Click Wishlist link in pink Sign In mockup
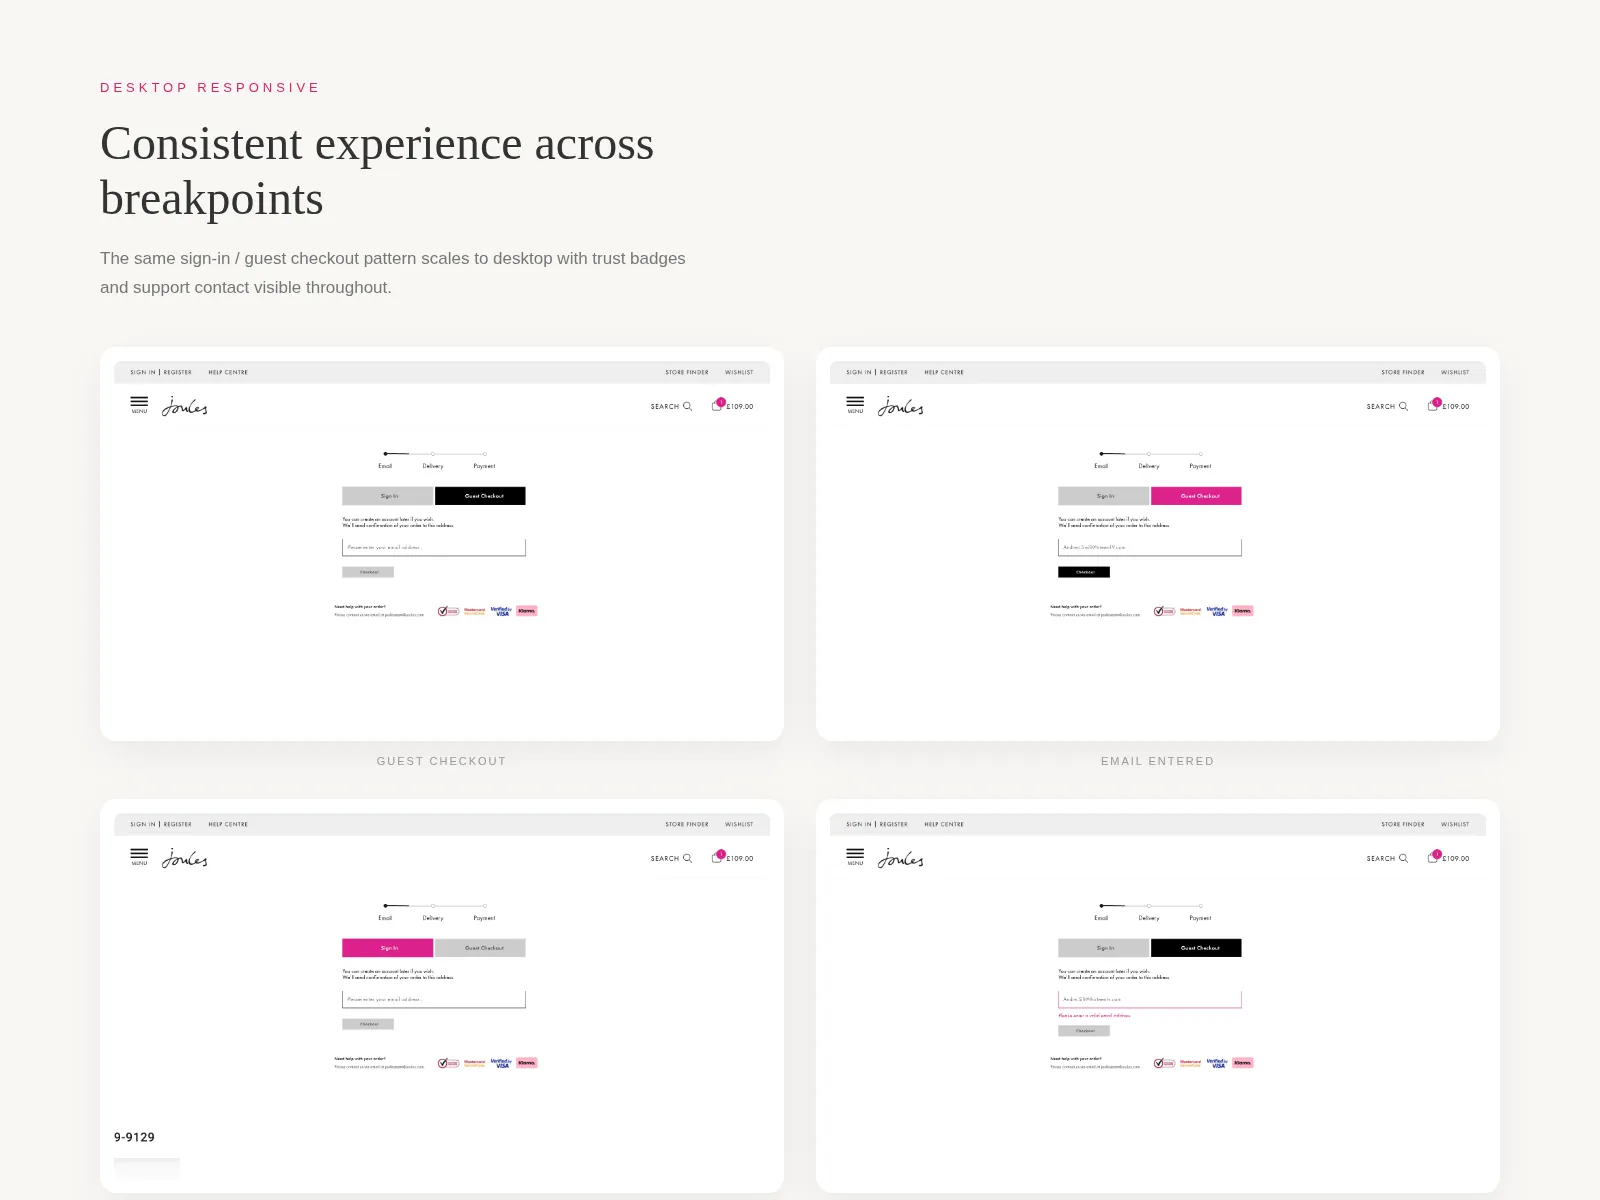 (x=739, y=824)
